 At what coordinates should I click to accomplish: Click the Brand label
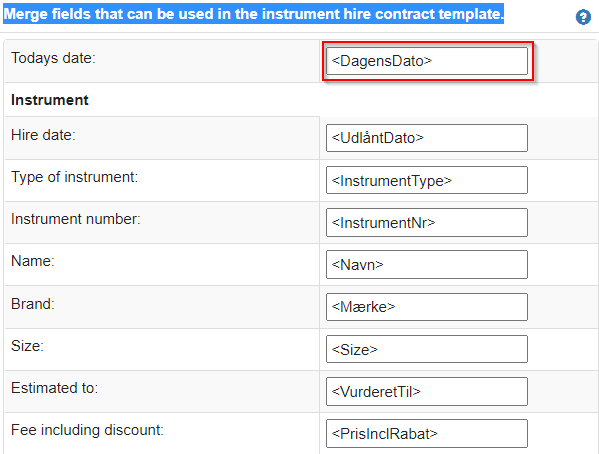coord(32,304)
